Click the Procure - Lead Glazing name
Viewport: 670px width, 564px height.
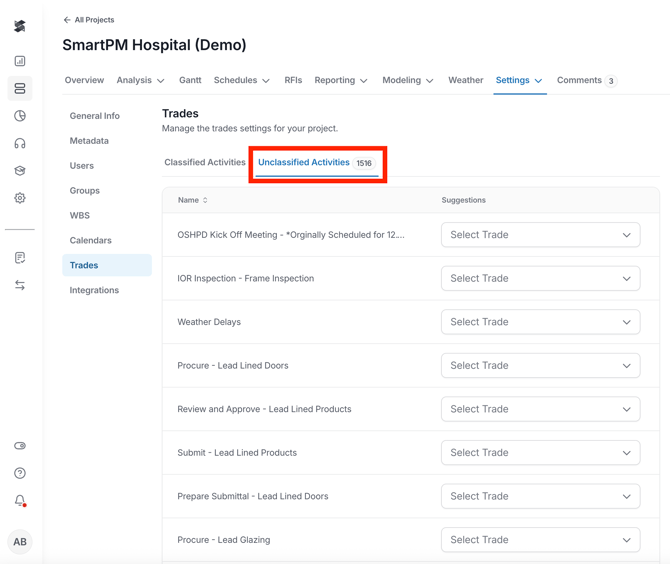pyautogui.click(x=223, y=540)
